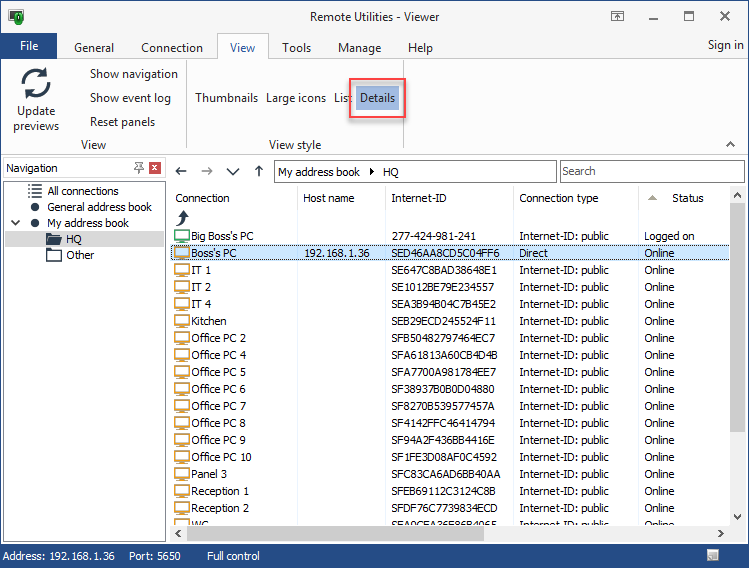Click the Office PC 2 monitor icon
Viewport: 749px width, 568px height.
pyautogui.click(x=182, y=338)
